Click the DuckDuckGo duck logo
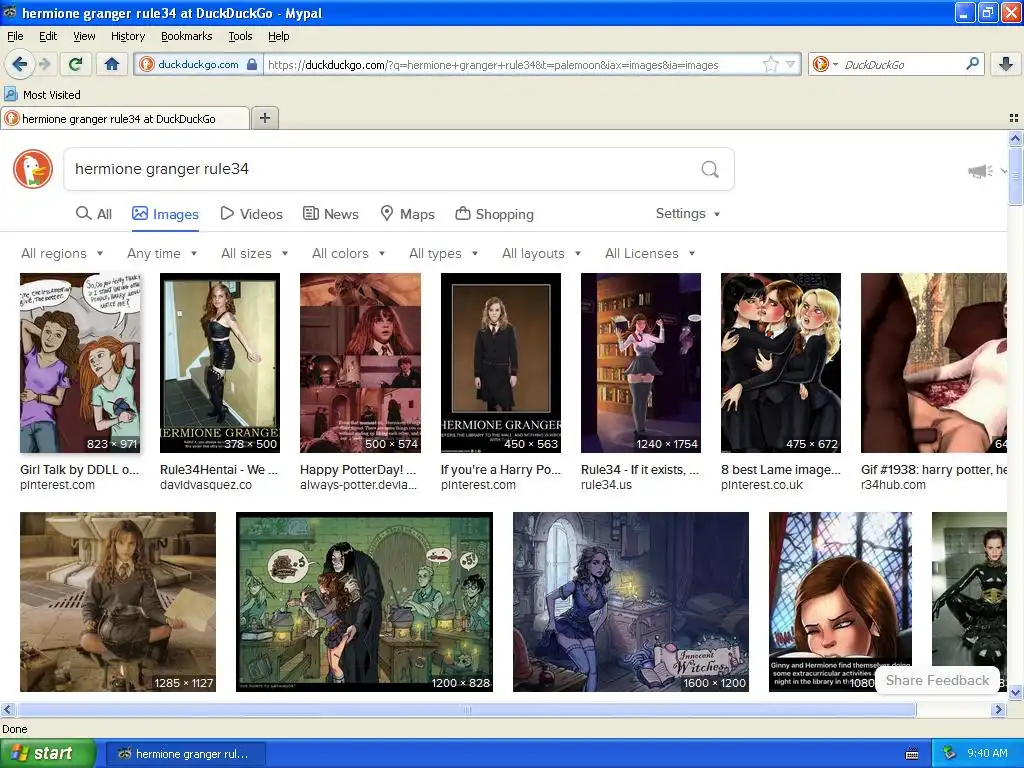The width and height of the screenshot is (1024, 768). coord(33,169)
